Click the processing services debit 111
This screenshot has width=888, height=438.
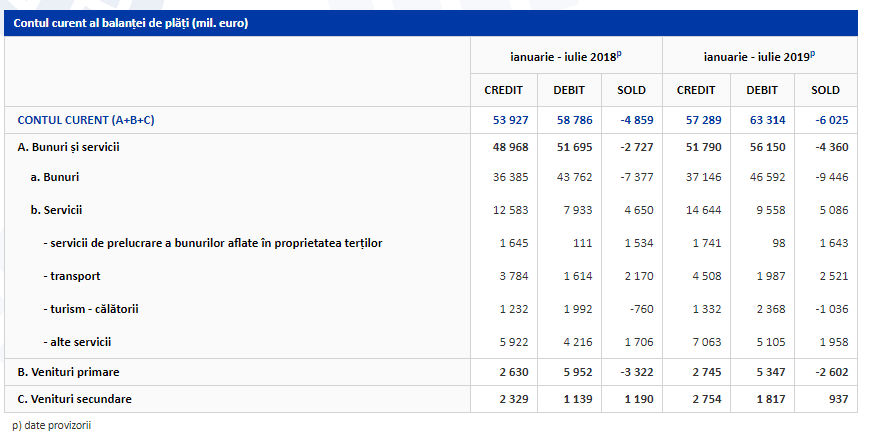pos(583,243)
